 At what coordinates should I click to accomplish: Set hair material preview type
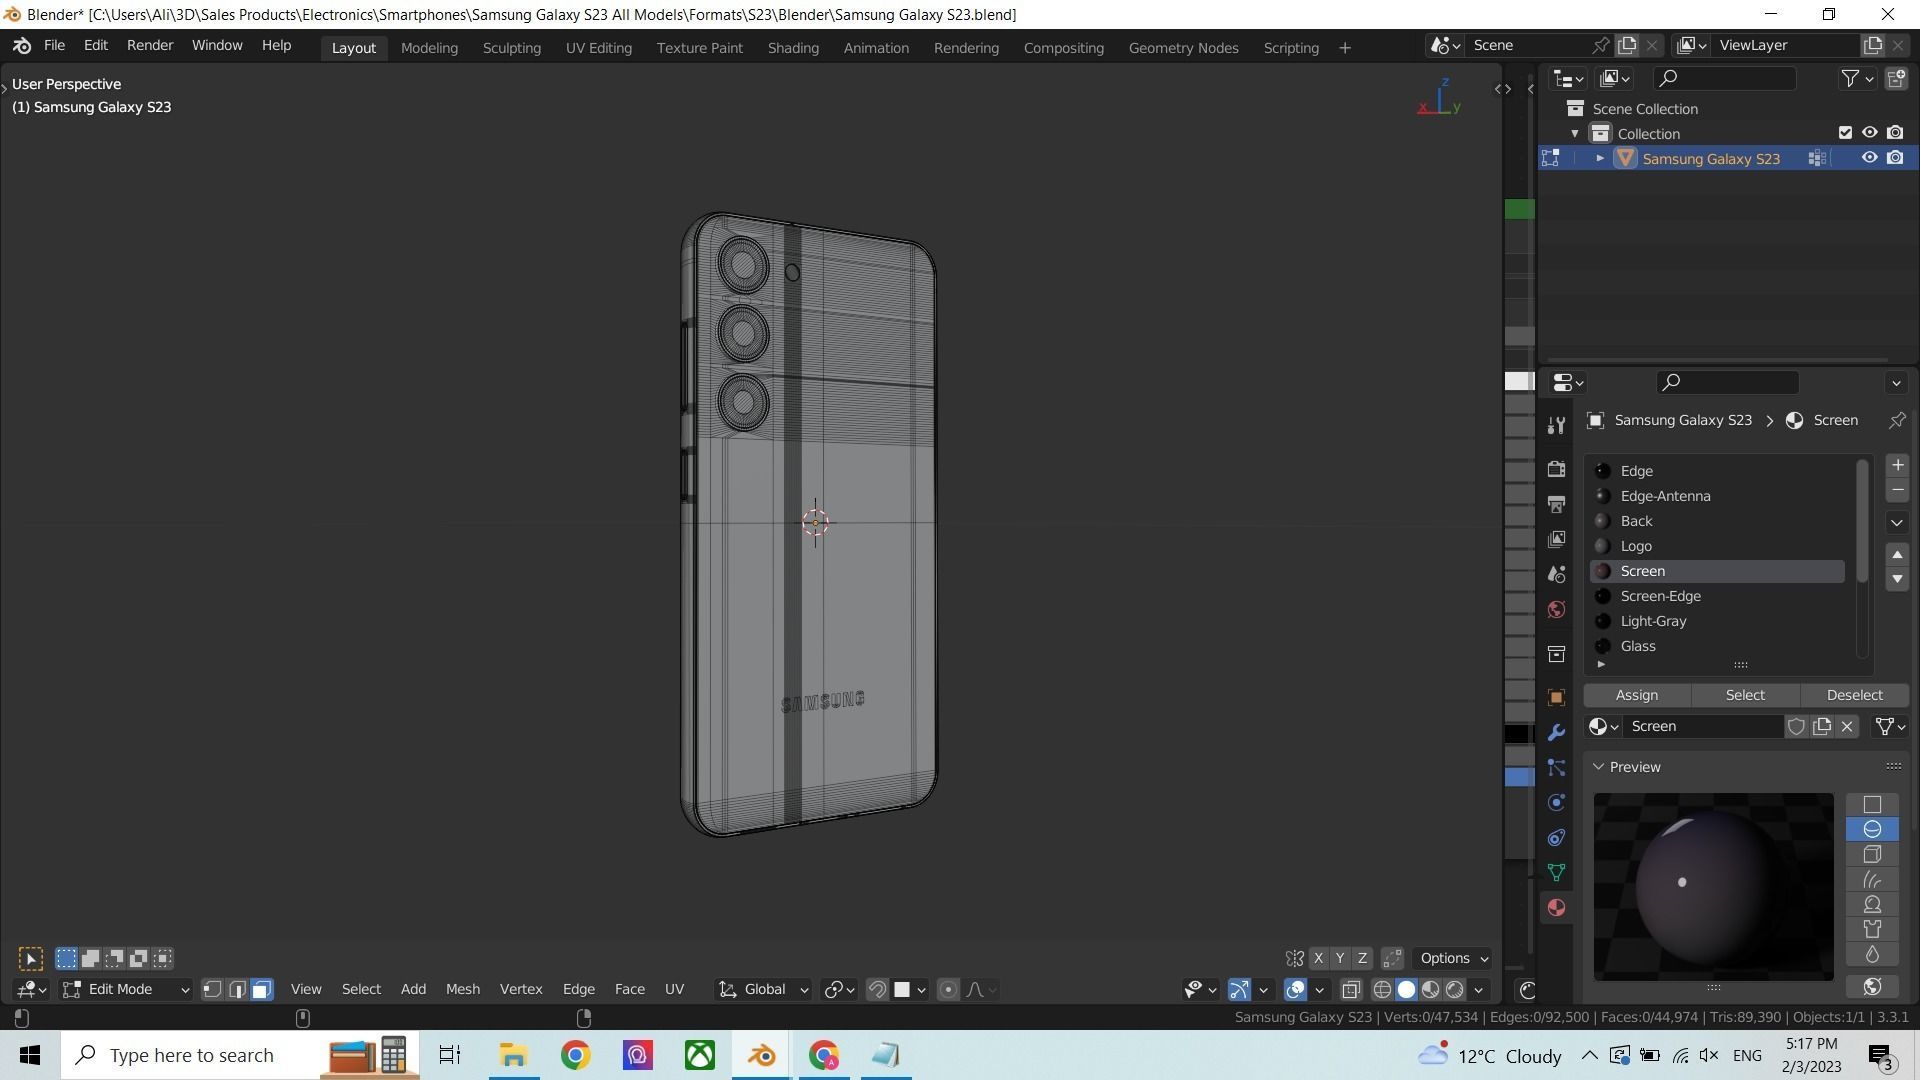pyautogui.click(x=1872, y=879)
